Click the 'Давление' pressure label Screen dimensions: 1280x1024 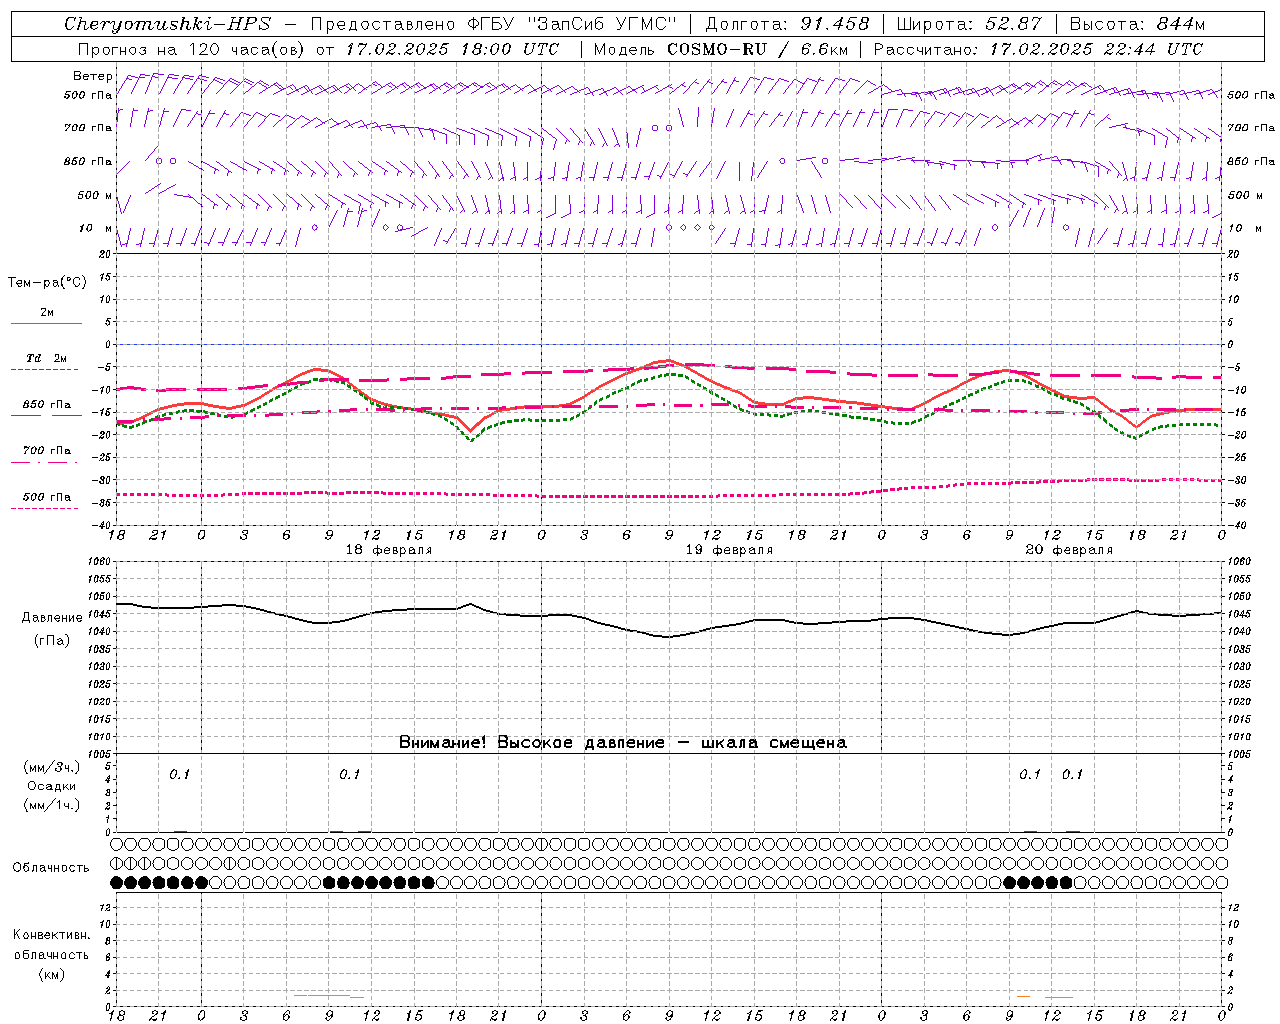pos(52,618)
